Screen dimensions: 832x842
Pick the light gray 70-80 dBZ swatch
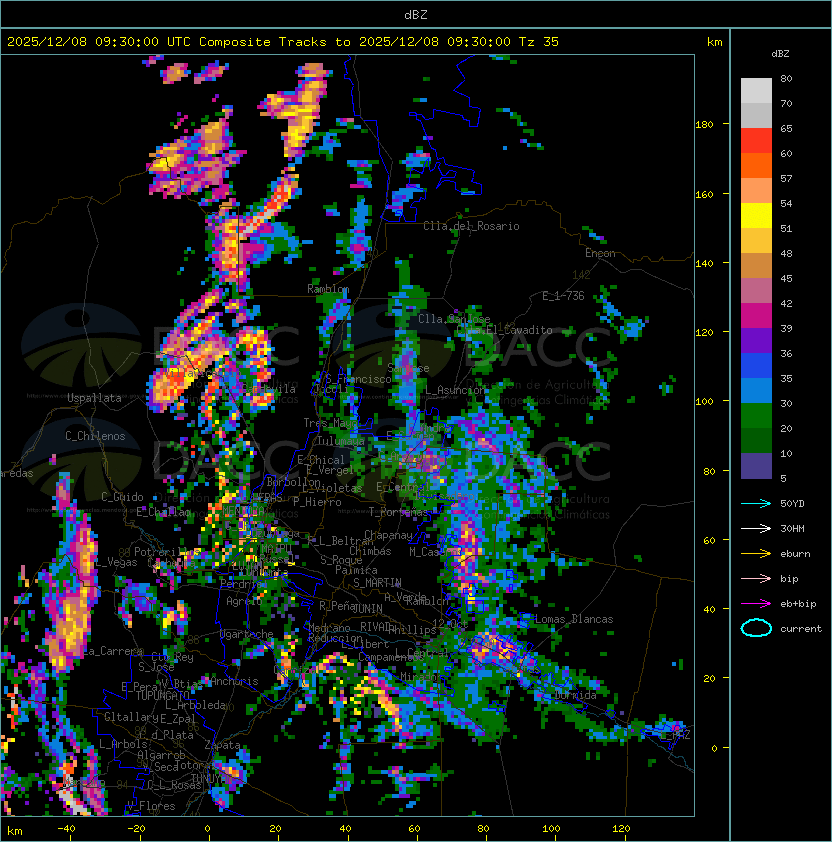pos(756,90)
